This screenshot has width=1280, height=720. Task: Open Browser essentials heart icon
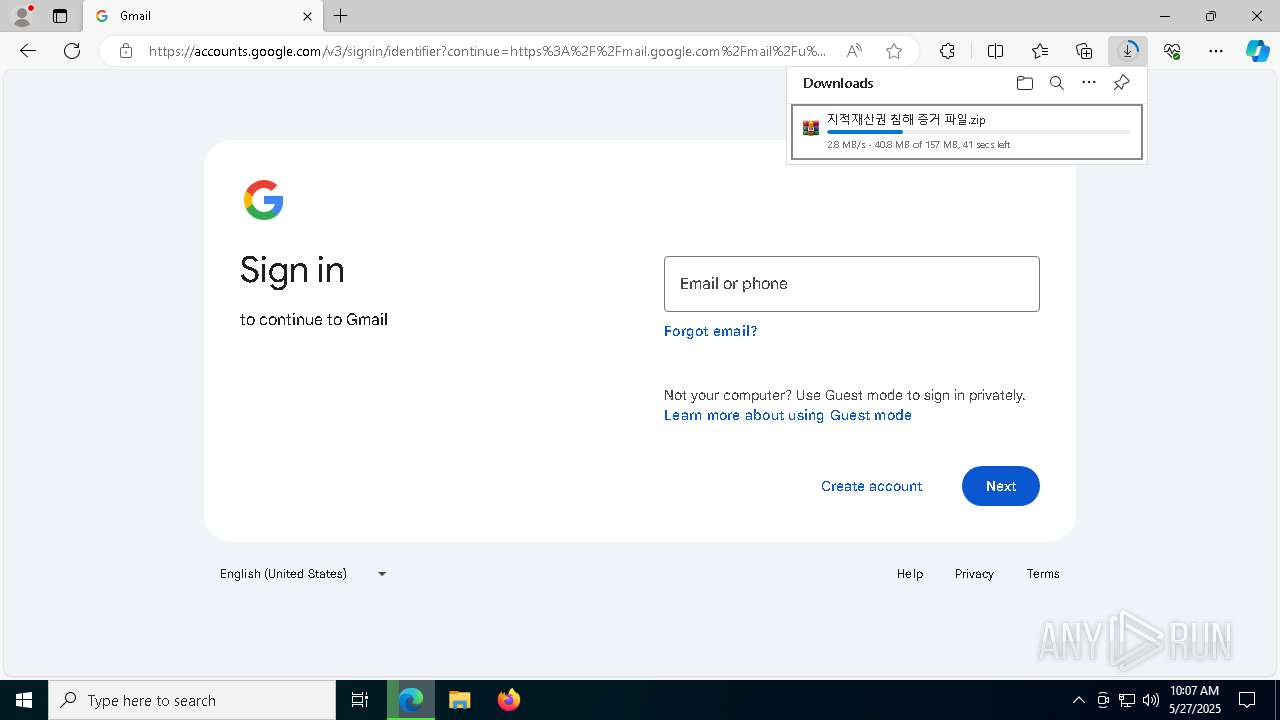click(x=1172, y=51)
